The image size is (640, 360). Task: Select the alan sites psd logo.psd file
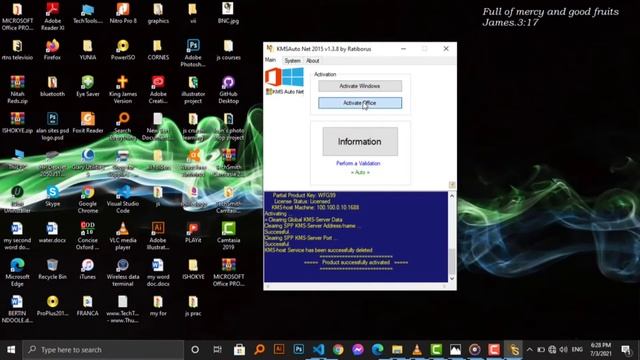click(52, 126)
